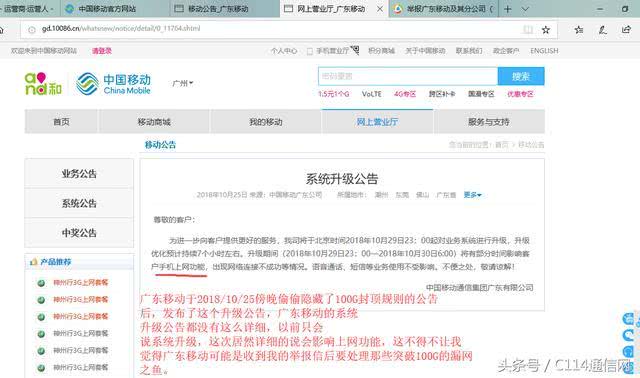This screenshot has width=640, height=378.
Task: Switch to the 中国移动官方网站 tab
Action: [x=116, y=9]
